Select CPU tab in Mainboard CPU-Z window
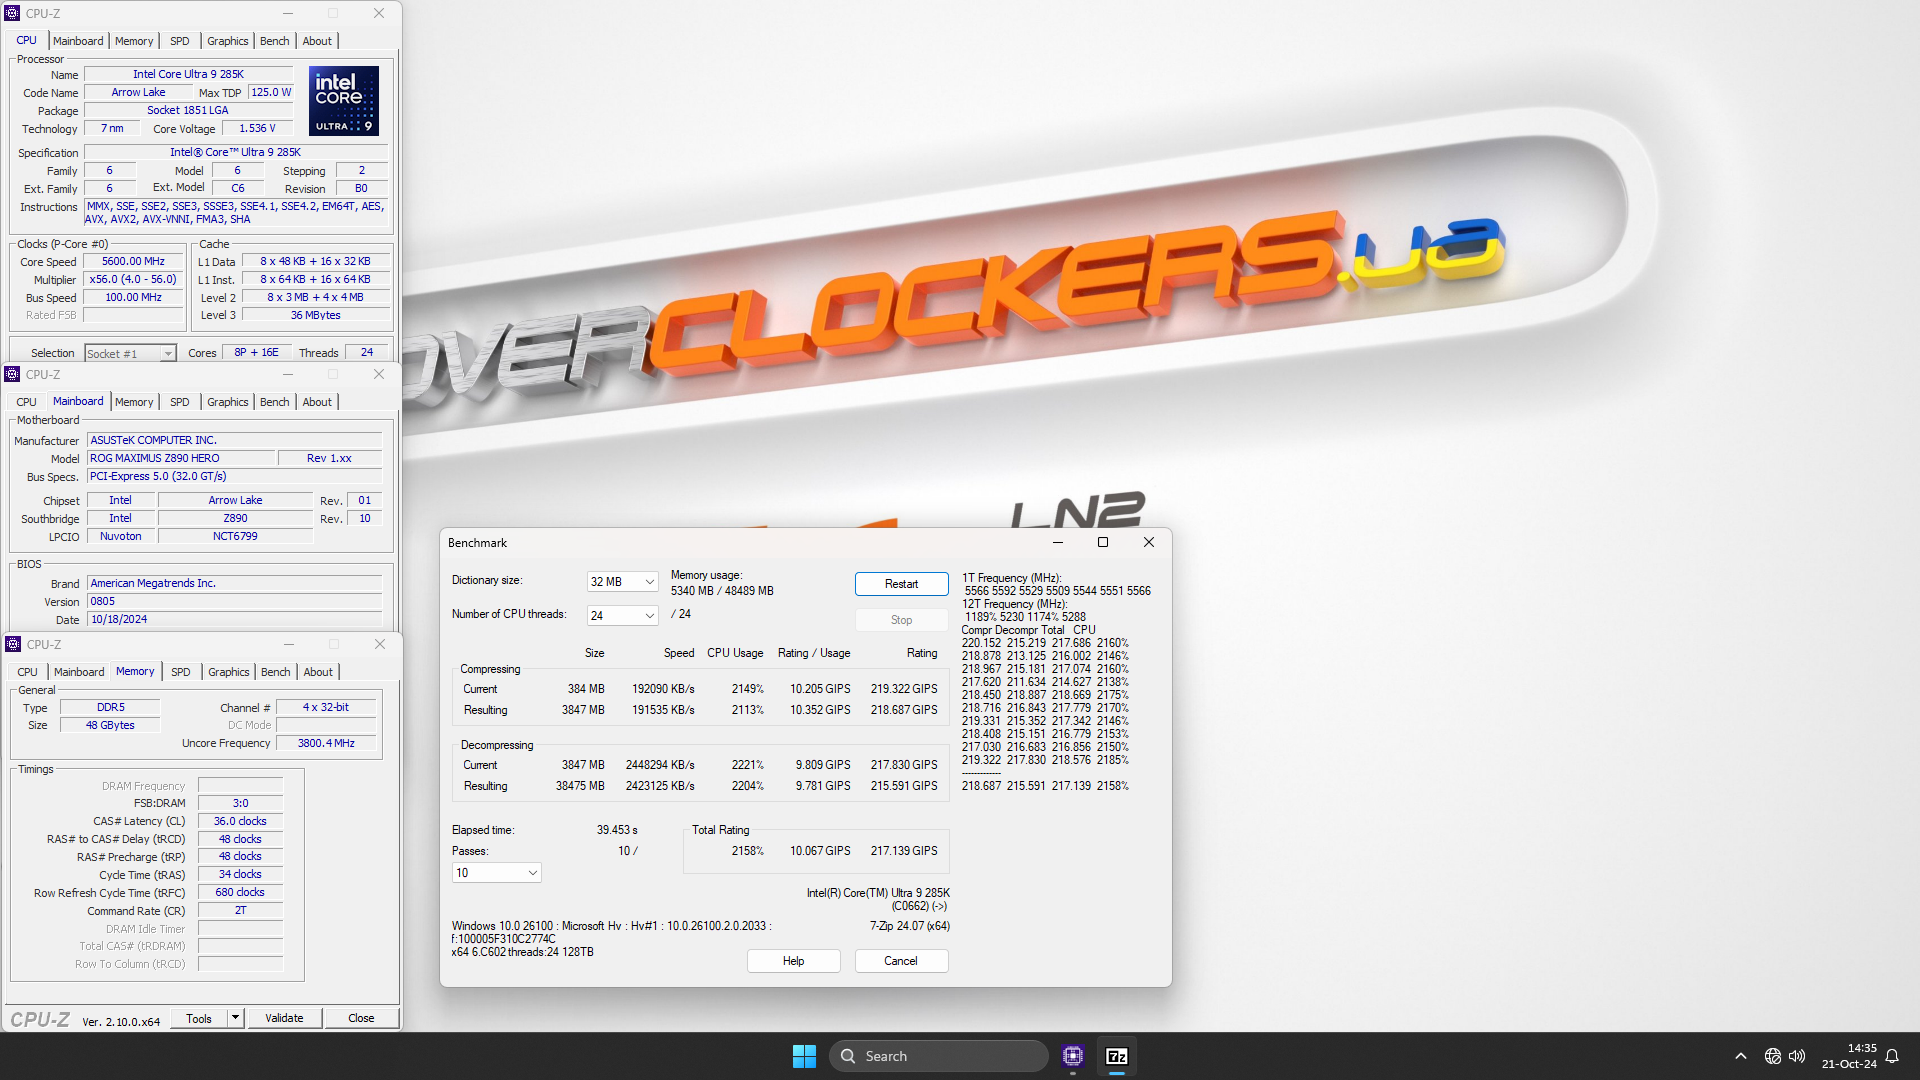Image resolution: width=1920 pixels, height=1080 pixels. (27, 402)
